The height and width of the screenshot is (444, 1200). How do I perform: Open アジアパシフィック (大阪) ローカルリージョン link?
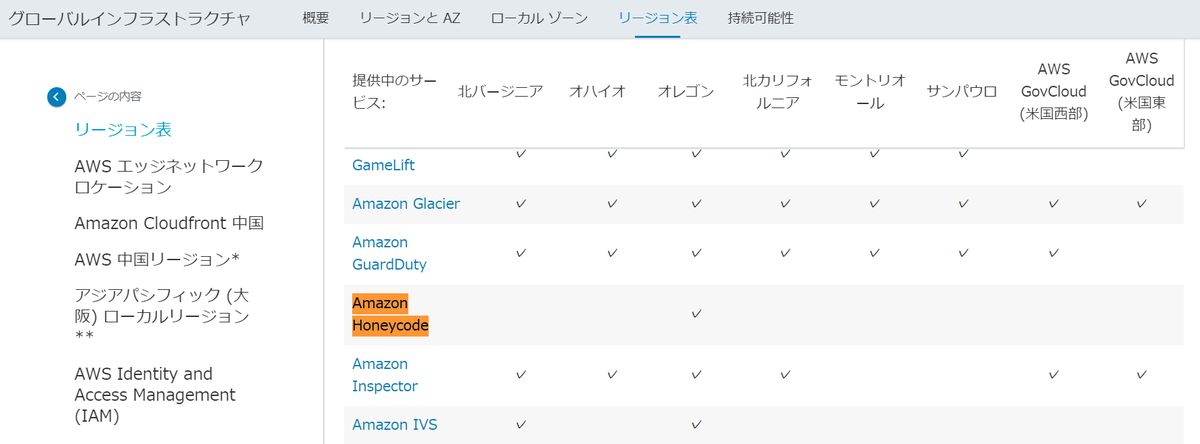point(161,316)
